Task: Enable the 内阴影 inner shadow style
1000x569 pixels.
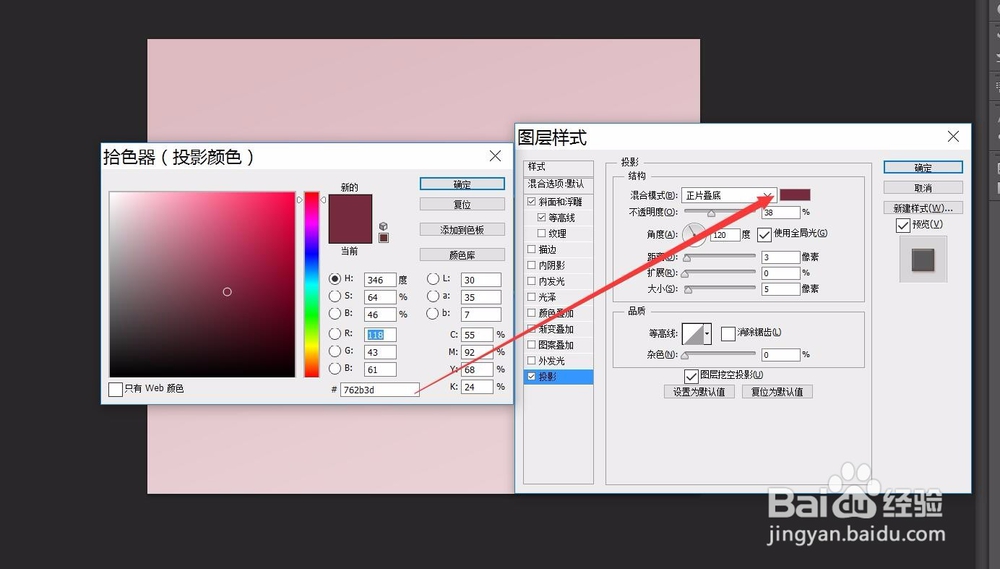Action: pos(531,265)
